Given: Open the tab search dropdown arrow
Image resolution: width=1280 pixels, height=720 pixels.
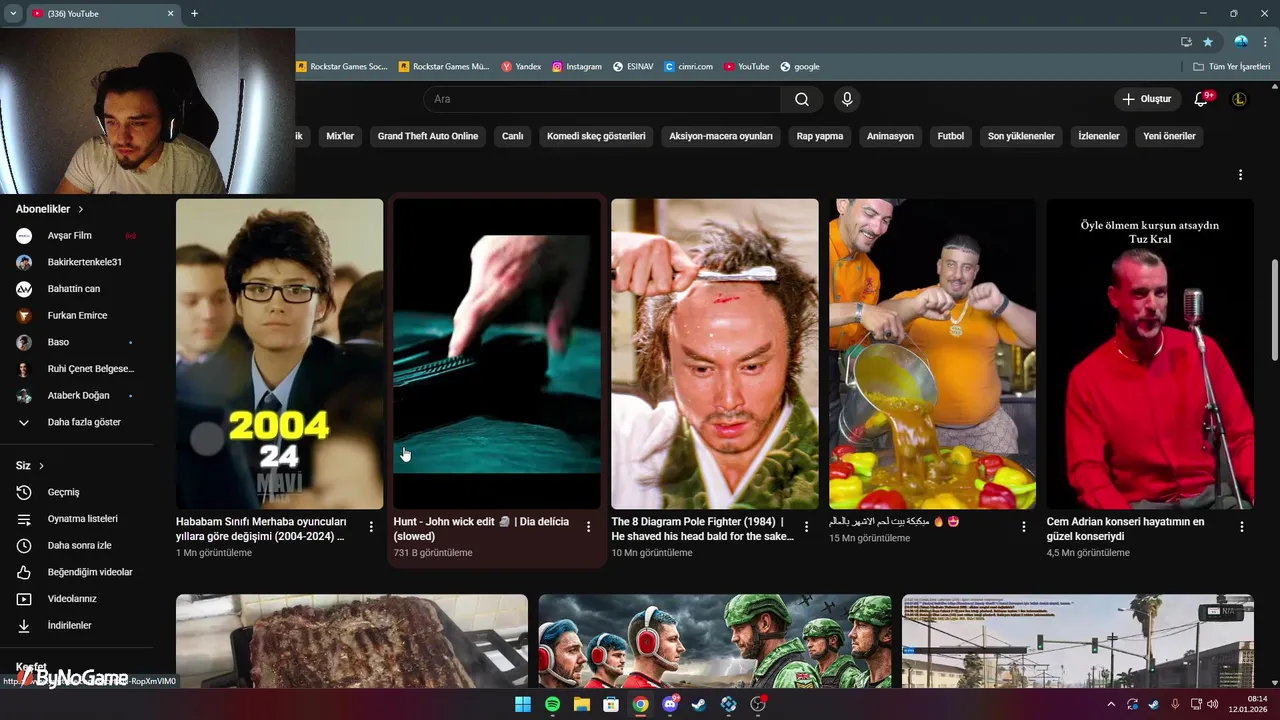Looking at the screenshot, I should (x=13, y=14).
